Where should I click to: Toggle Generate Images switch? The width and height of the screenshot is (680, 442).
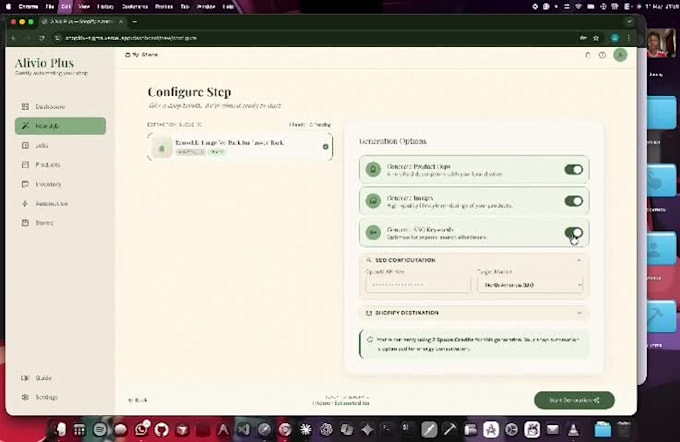[573, 201]
